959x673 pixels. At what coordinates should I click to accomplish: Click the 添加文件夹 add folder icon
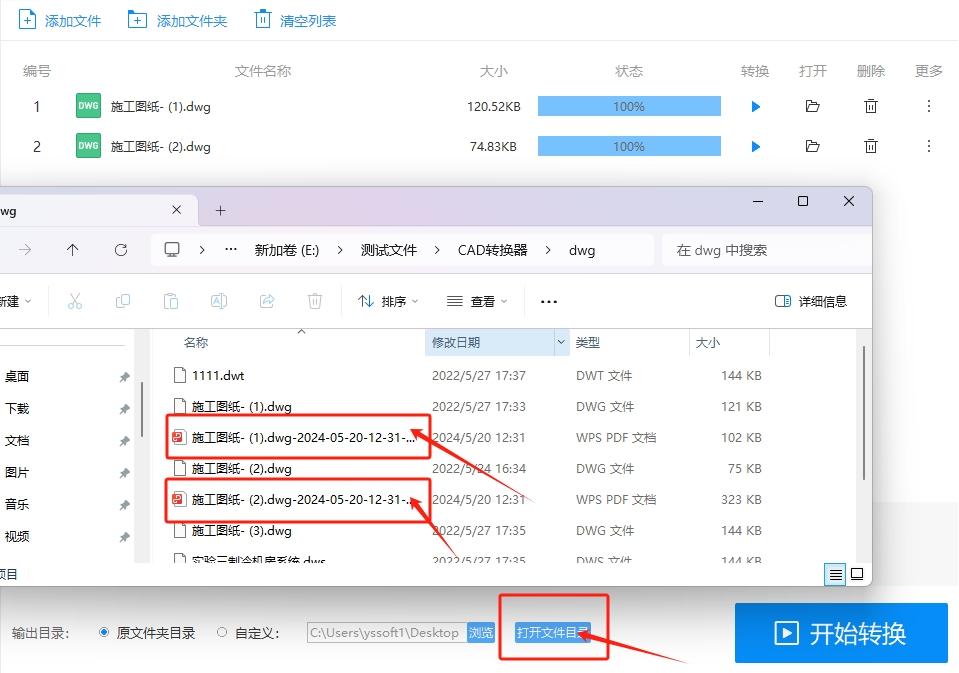click(135, 19)
